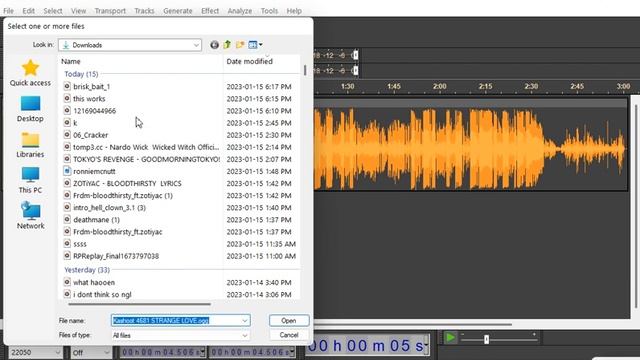Click selection start time field
This screenshot has width=640, height=360.
[x=162, y=352]
